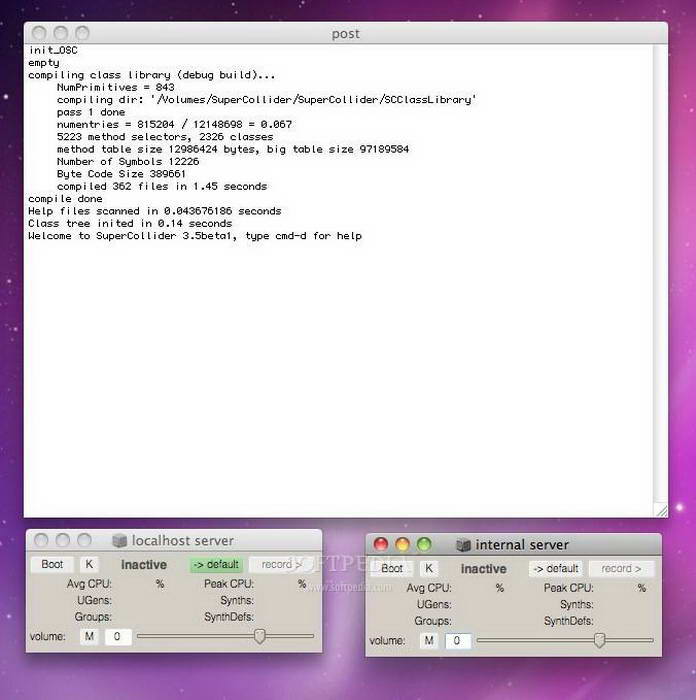Minimize internal server window with yellow button
Screen dimensions: 696x700
402,544
